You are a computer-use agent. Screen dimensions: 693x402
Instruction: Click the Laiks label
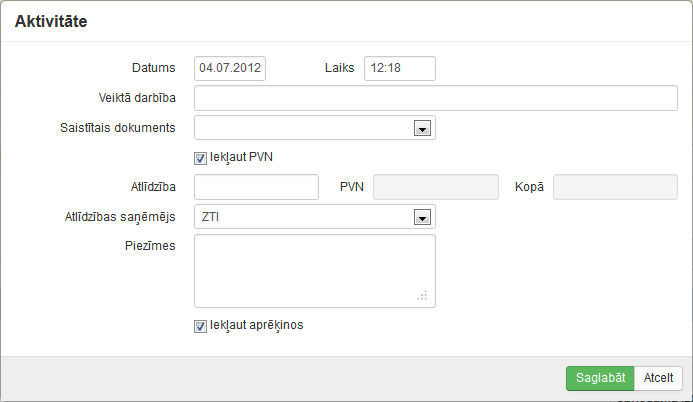point(340,68)
